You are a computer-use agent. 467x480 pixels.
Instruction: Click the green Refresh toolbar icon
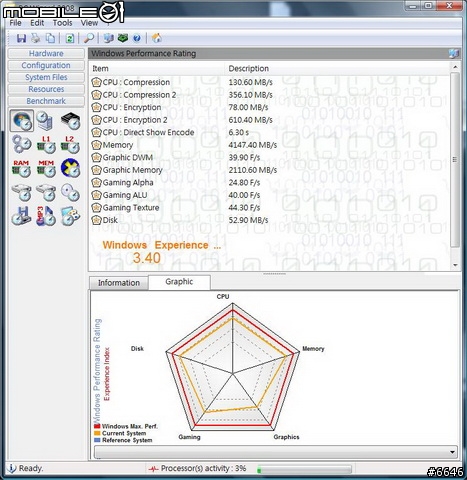pyautogui.click(x=70, y=38)
